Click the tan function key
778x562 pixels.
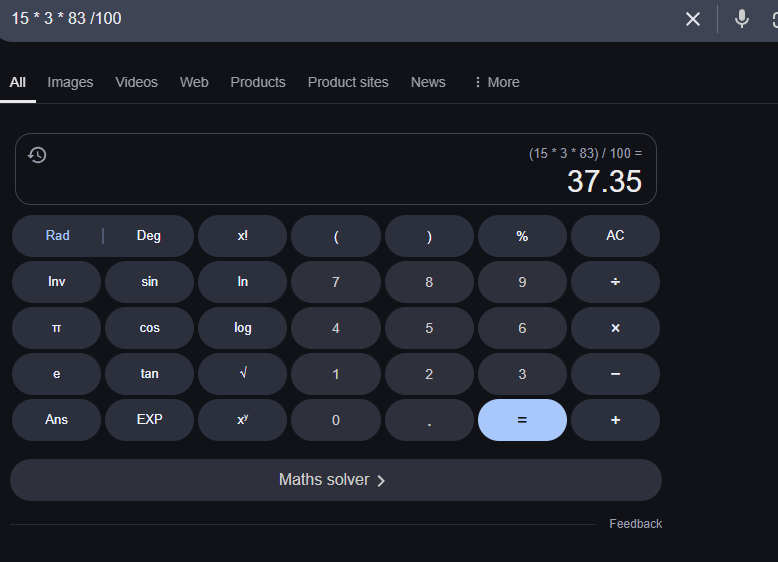(x=149, y=374)
